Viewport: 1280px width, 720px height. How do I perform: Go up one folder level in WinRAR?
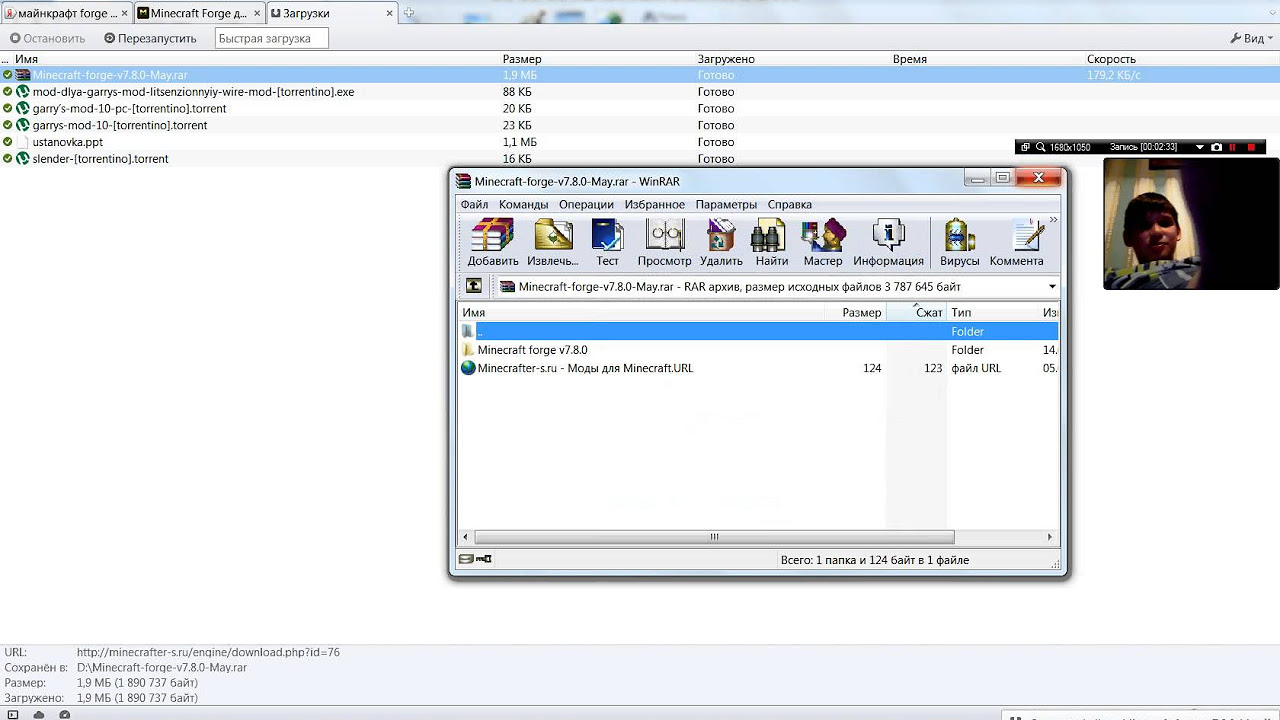point(474,286)
